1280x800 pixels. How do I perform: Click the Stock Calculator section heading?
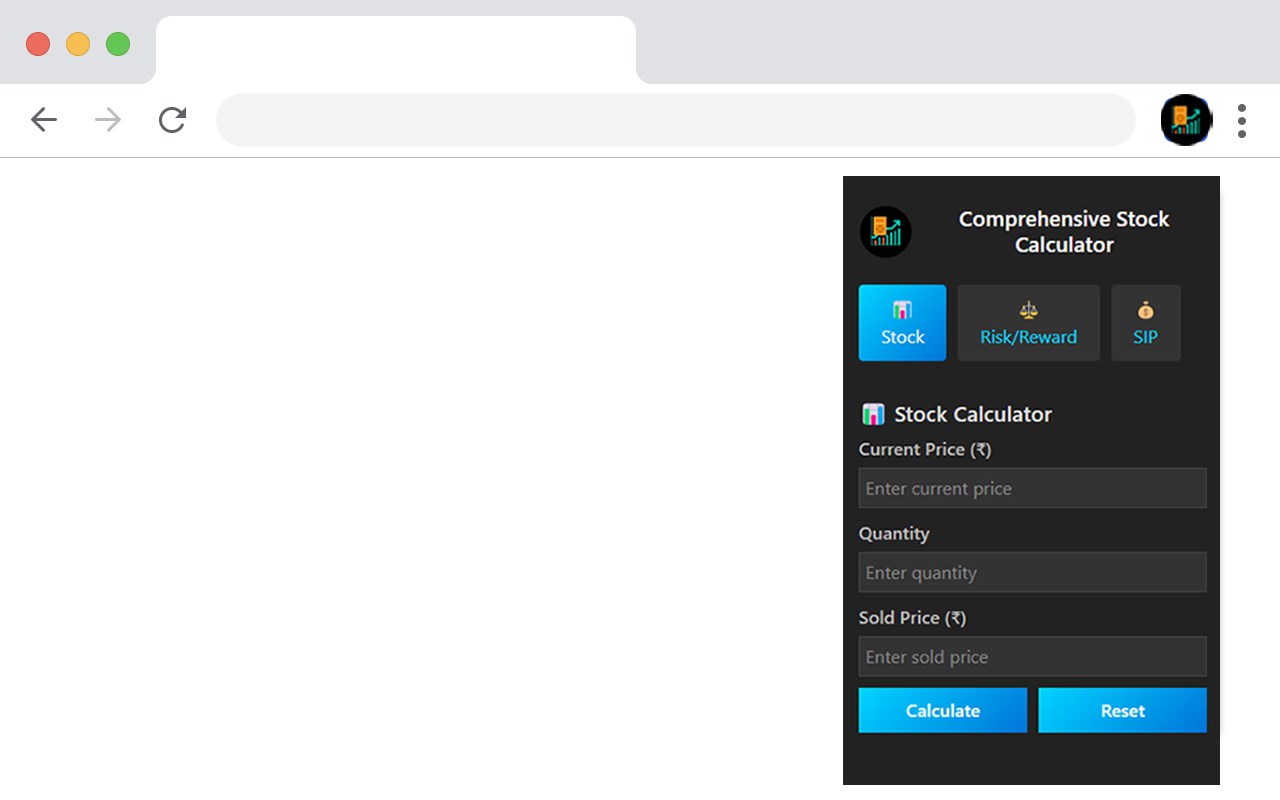pos(973,414)
